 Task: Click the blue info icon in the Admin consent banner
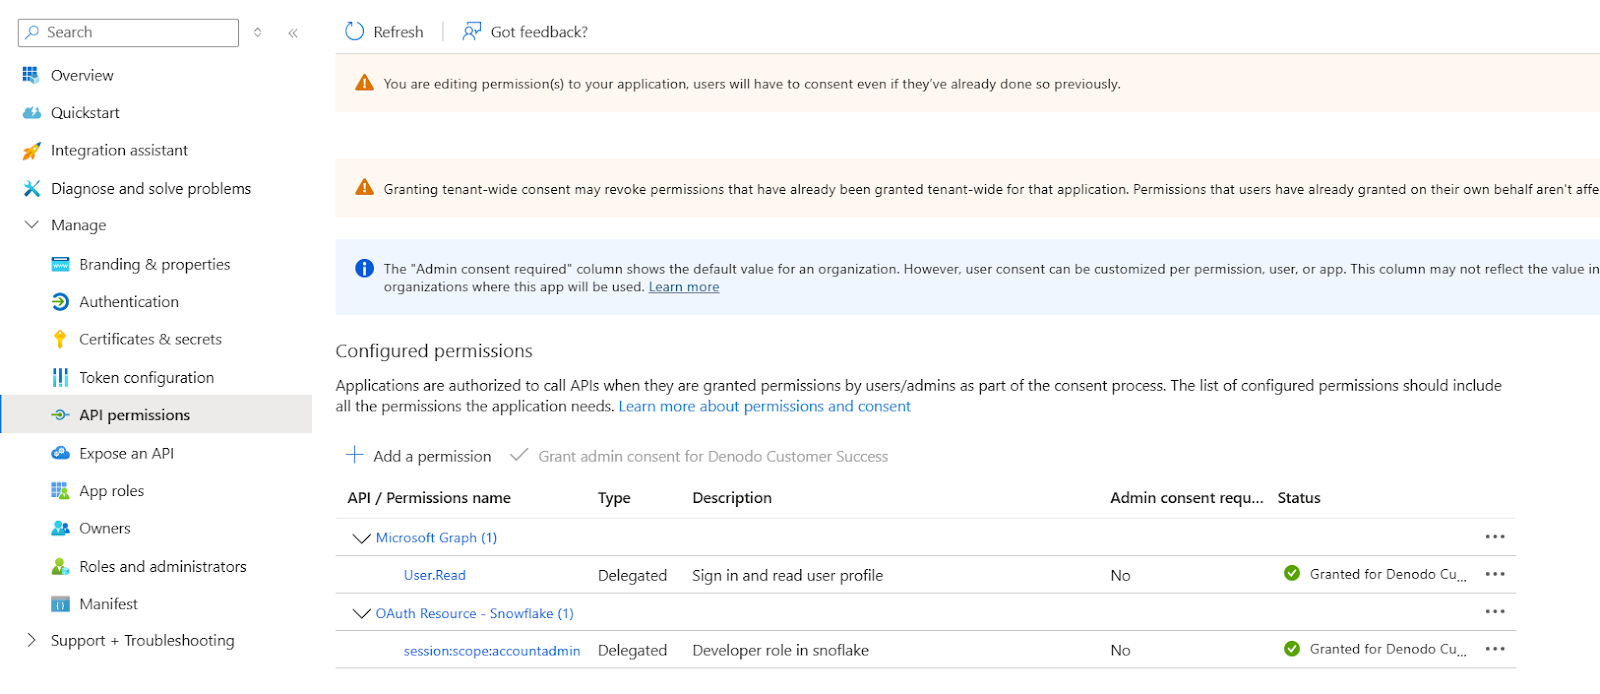[364, 268]
